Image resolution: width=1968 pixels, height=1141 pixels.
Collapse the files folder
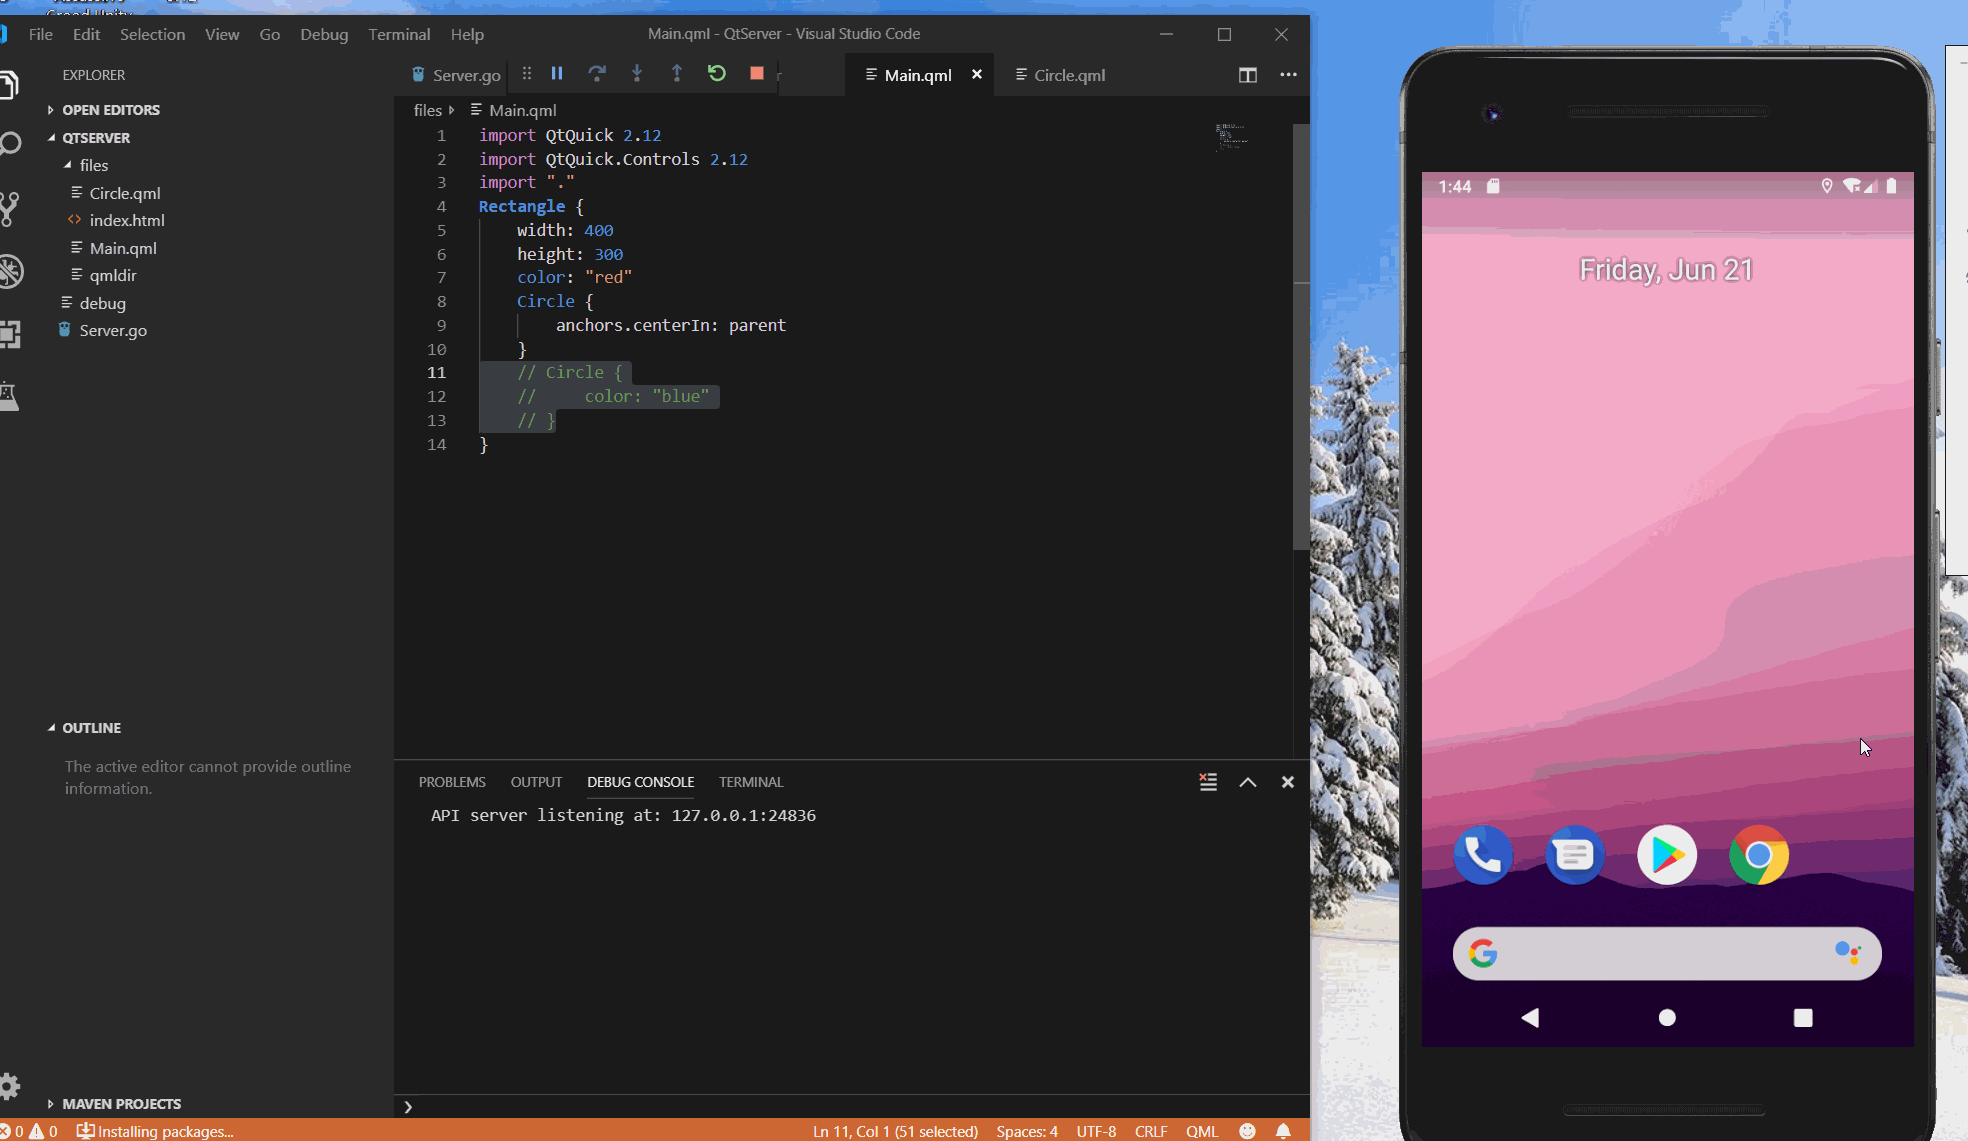(x=93, y=165)
